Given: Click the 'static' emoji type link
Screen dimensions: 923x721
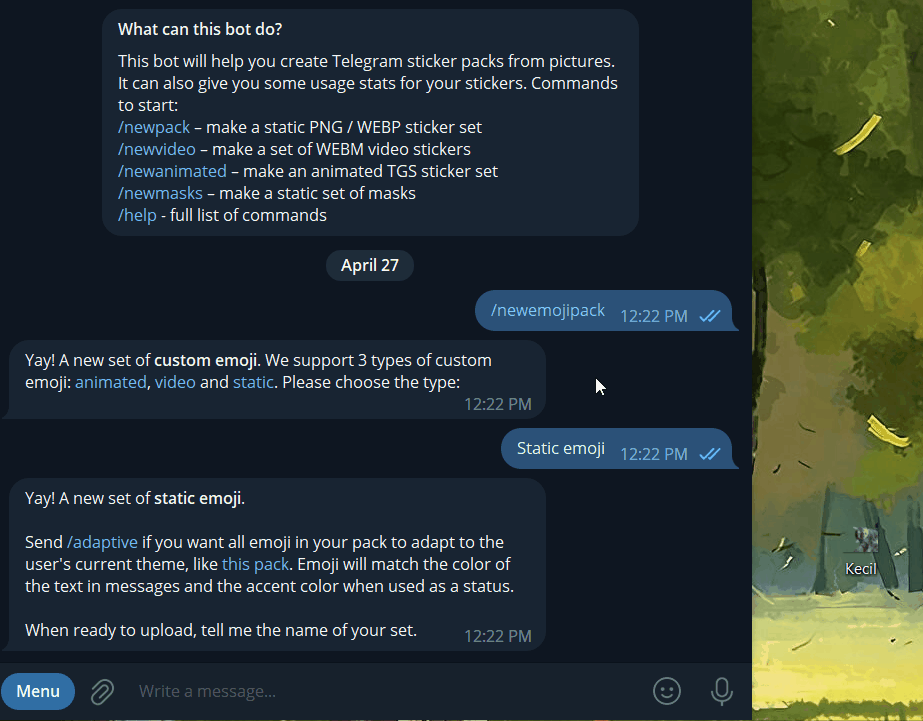Looking at the screenshot, I should (253, 382).
